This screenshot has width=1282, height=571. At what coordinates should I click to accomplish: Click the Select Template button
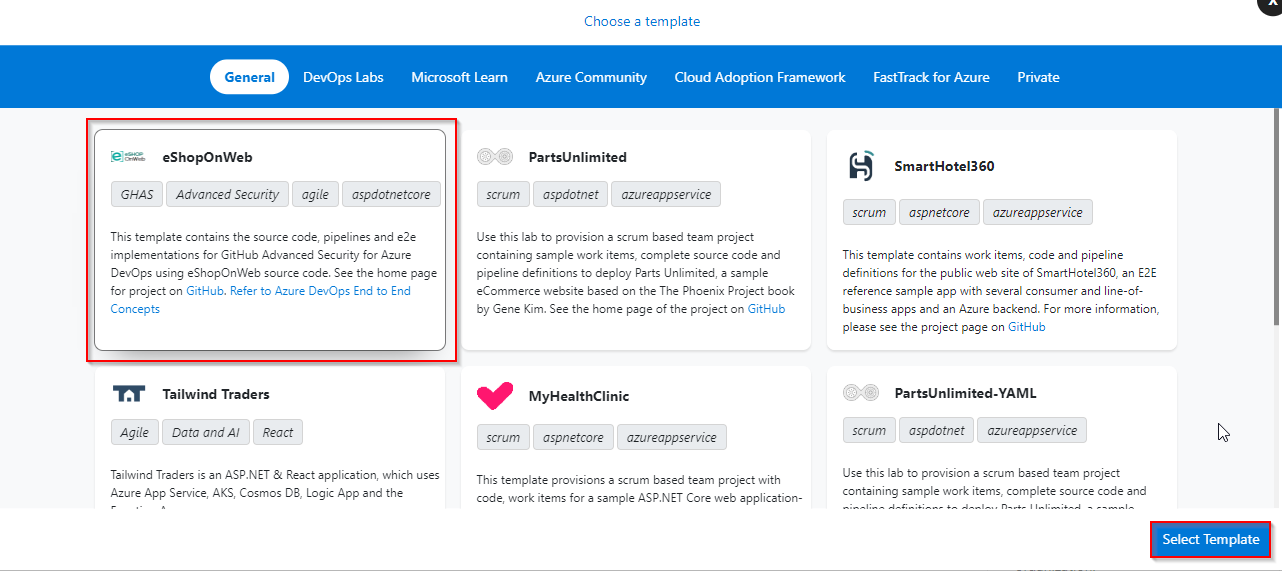coord(1211,539)
